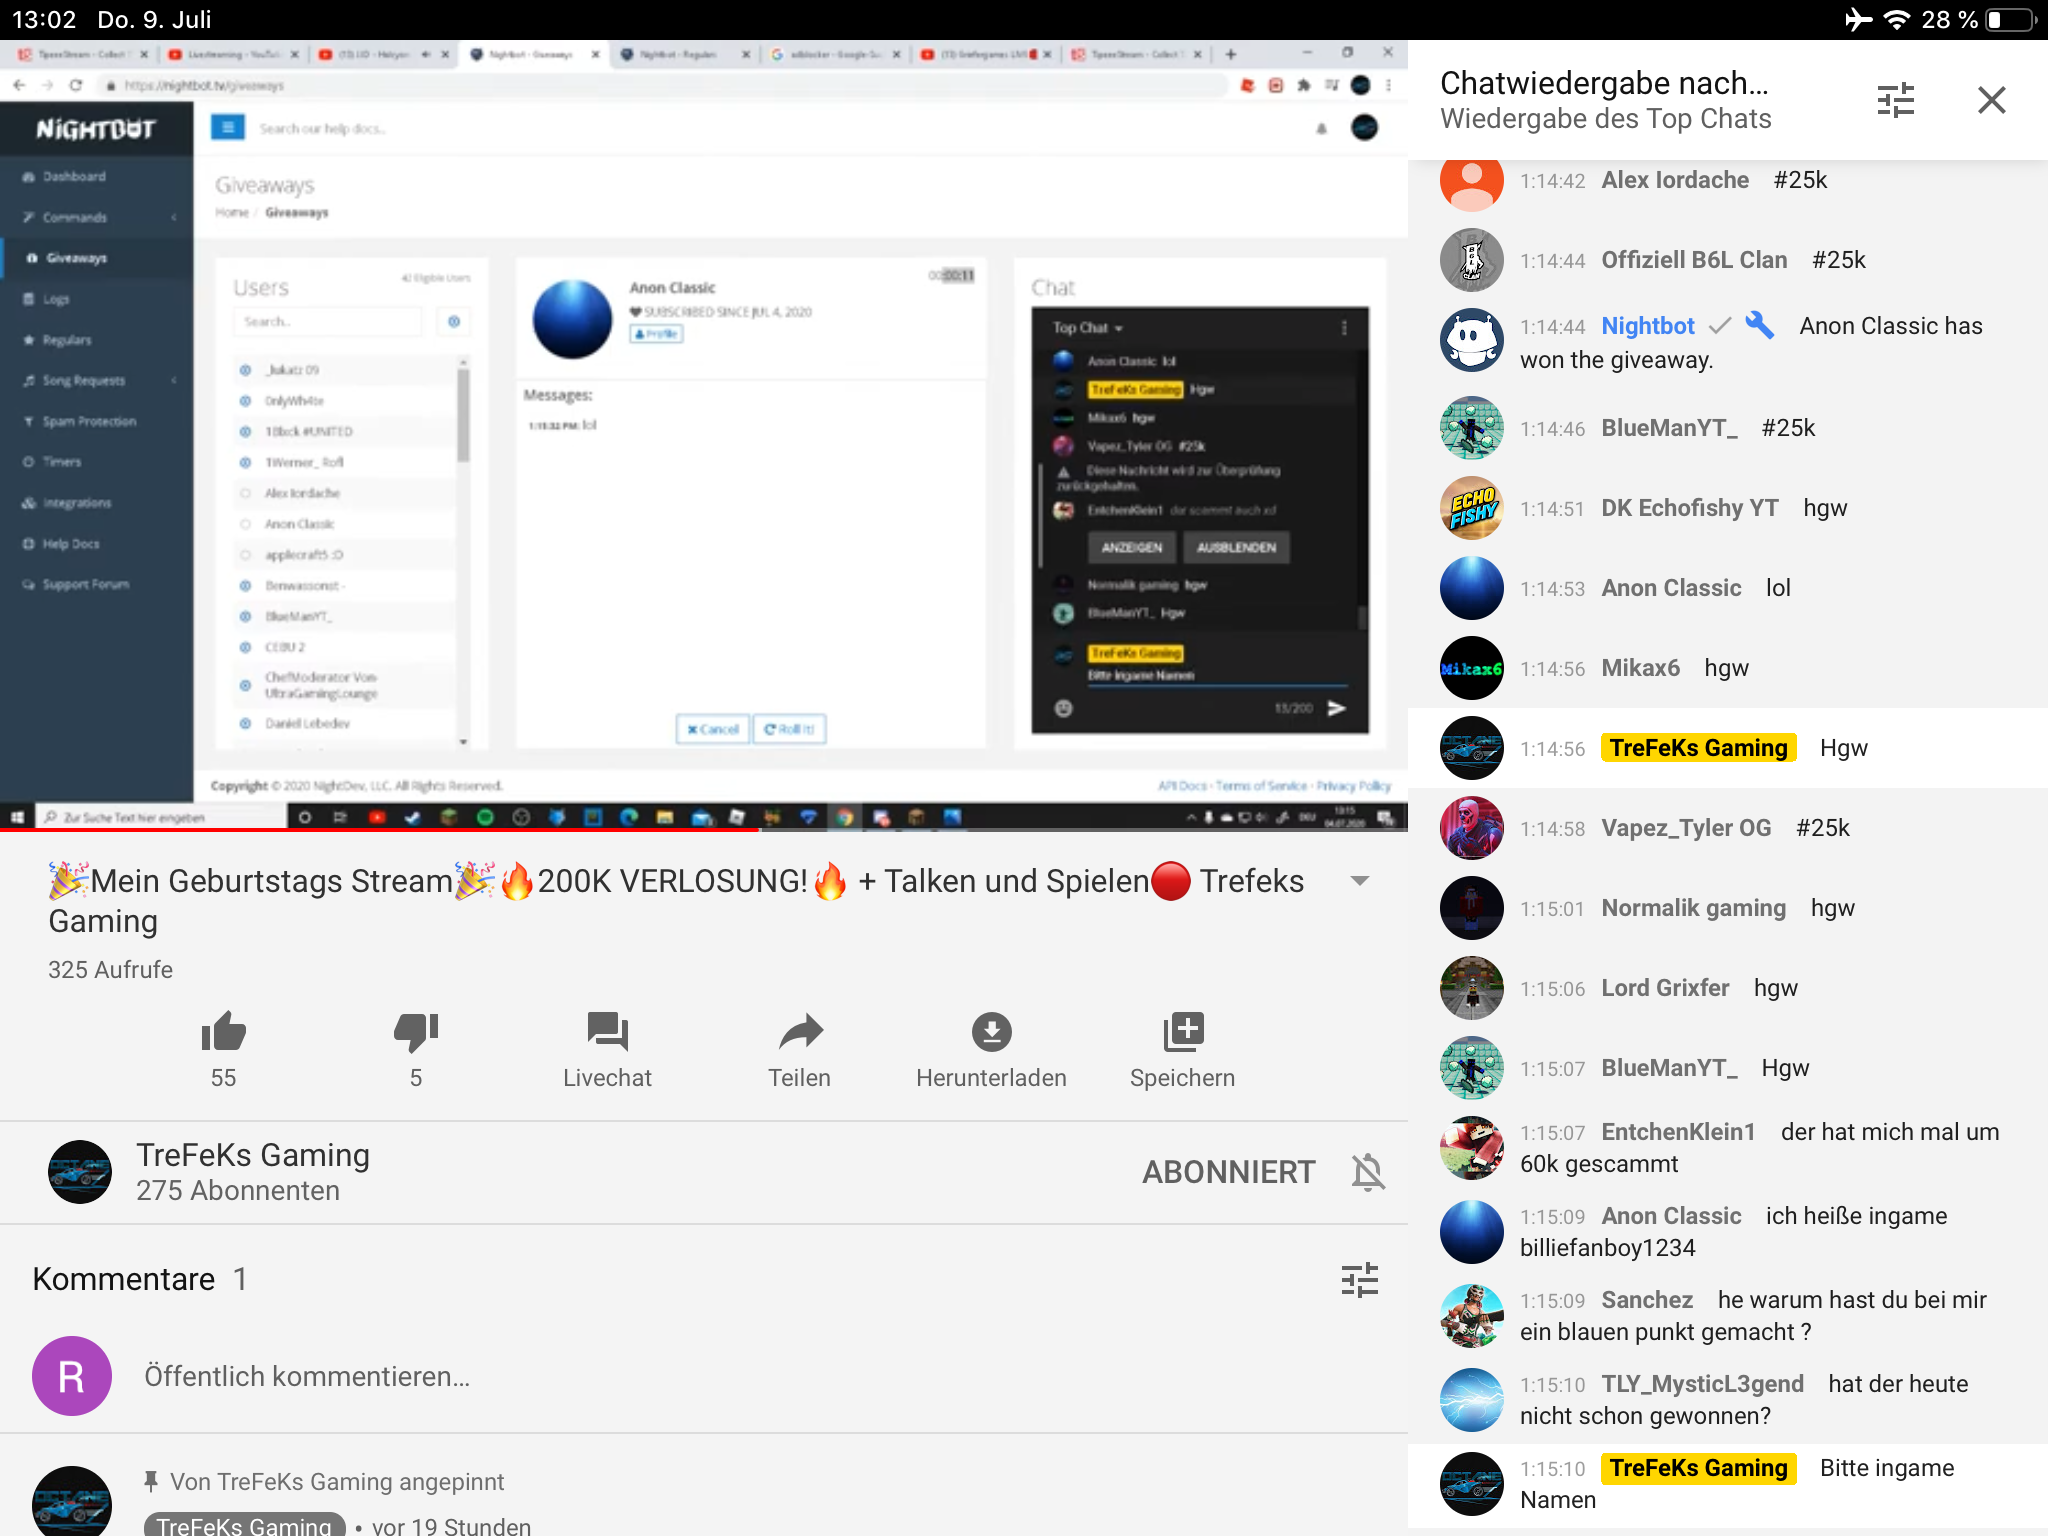Screen dimensions: 2048x1536
Task: Click the Nightbot Users search field
Action: [x=328, y=322]
